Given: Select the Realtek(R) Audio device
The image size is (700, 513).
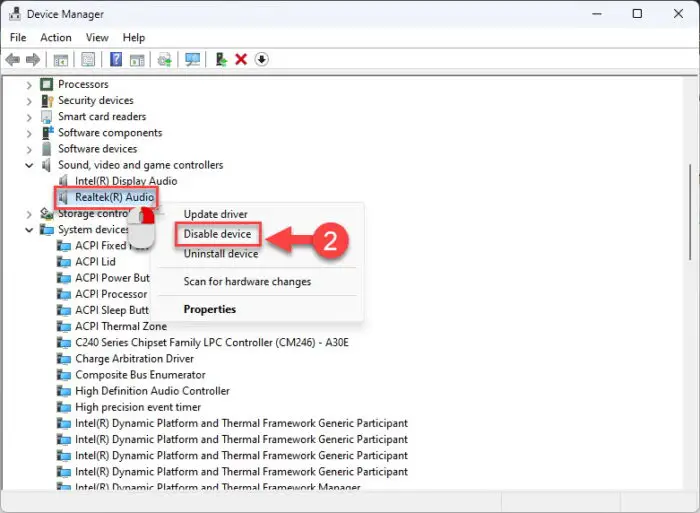Looking at the screenshot, I should [x=114, y=197].
